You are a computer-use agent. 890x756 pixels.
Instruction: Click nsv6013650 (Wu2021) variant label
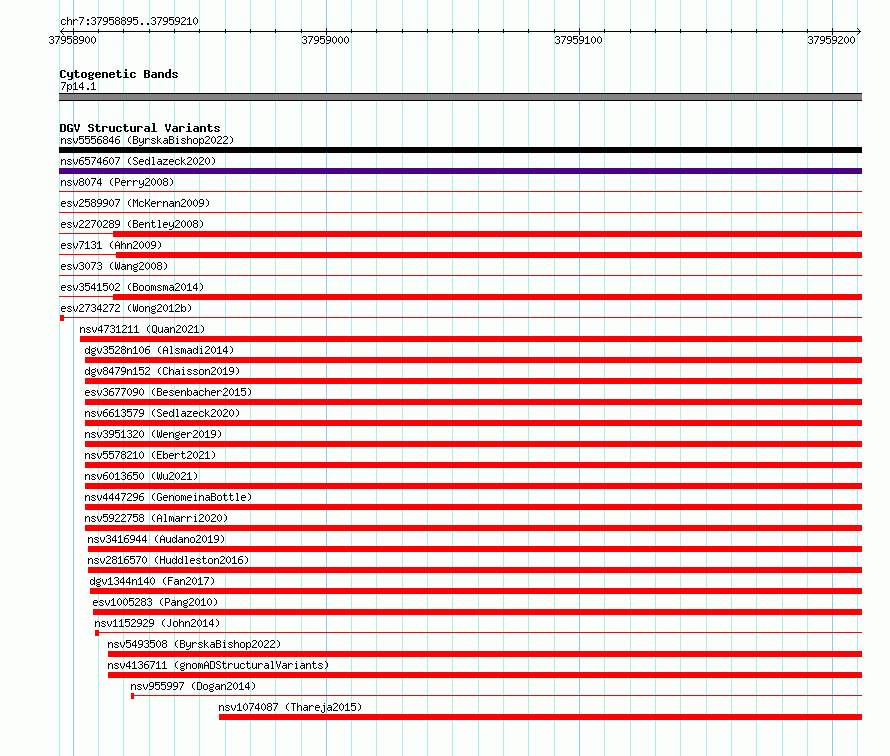point(141,476)
